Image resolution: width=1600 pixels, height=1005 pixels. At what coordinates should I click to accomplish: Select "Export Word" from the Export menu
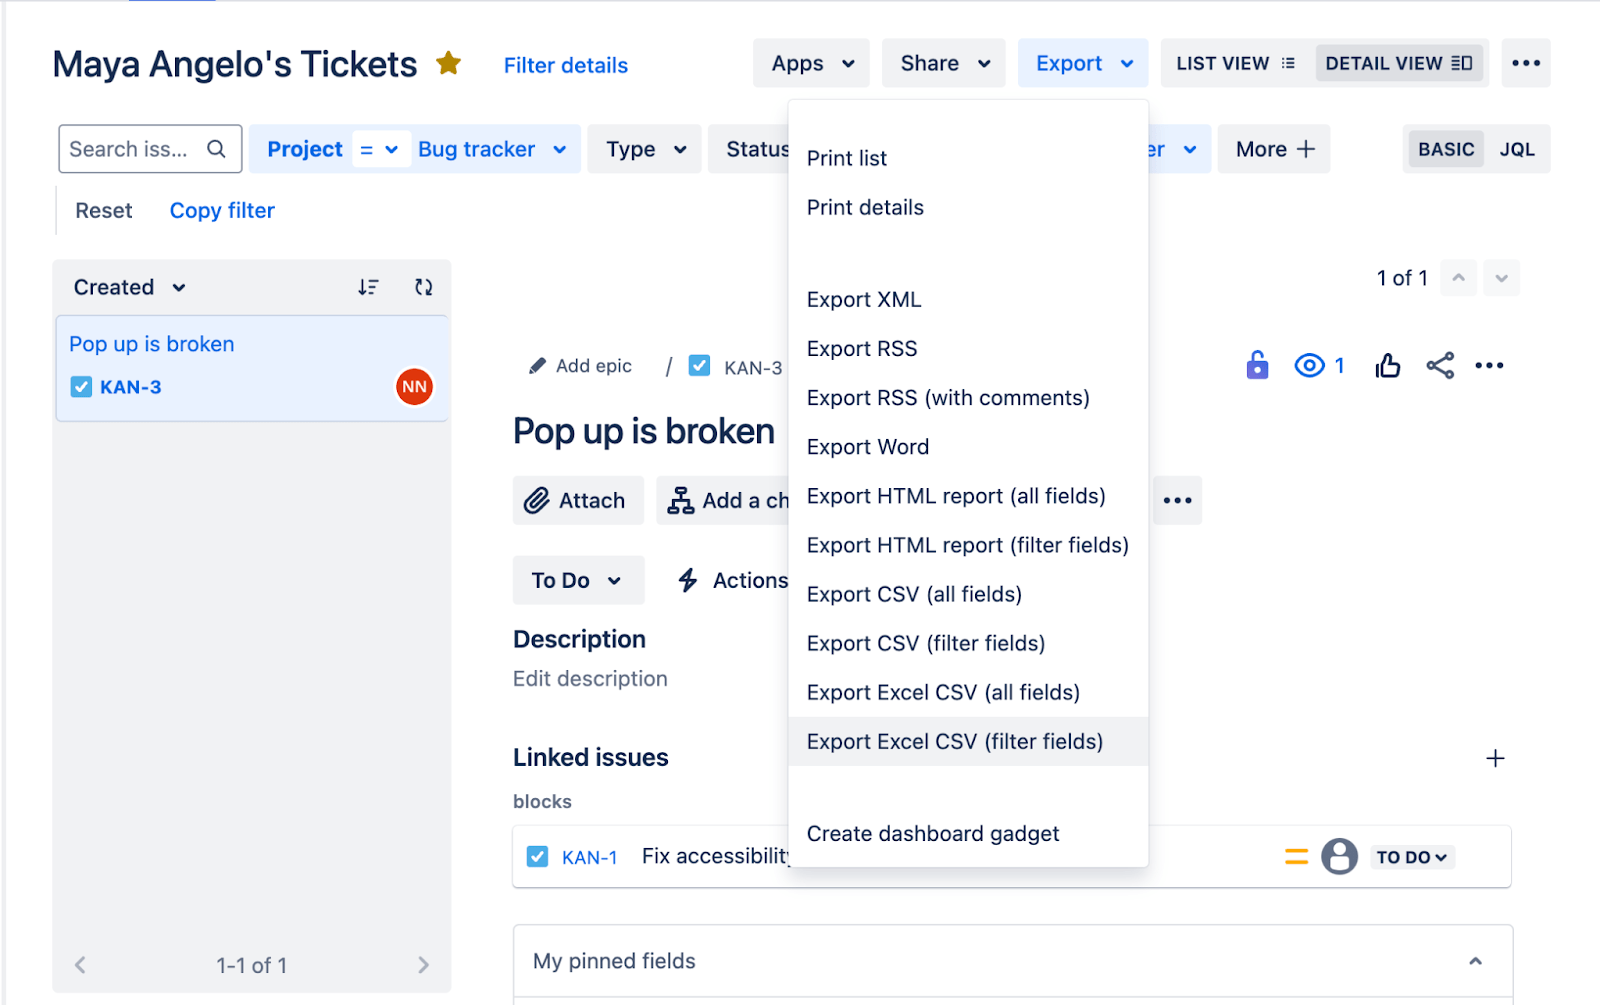[x=868, y=446]
